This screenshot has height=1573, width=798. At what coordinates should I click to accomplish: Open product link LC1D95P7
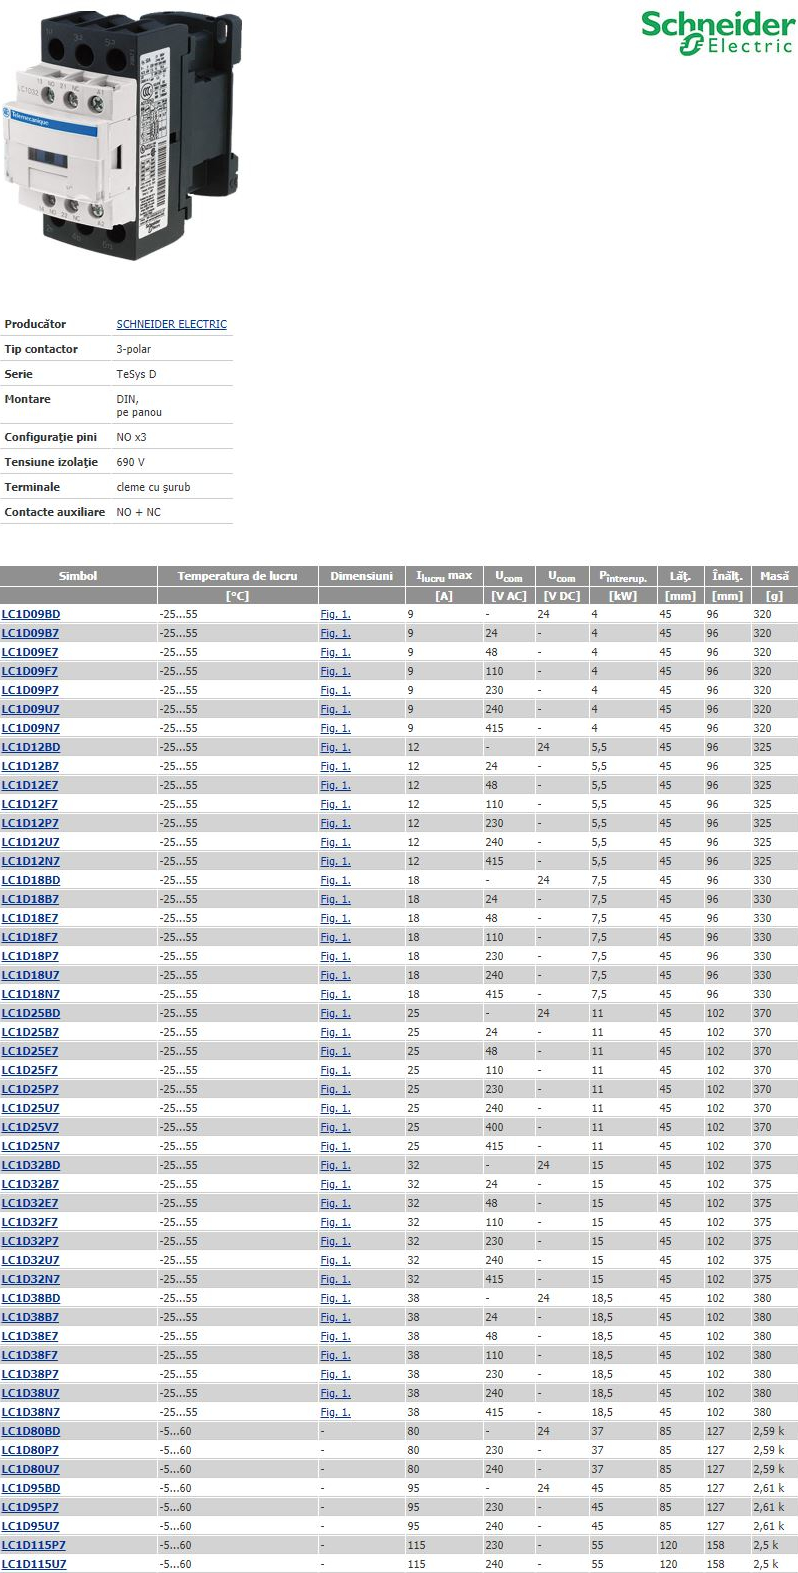30,1507
